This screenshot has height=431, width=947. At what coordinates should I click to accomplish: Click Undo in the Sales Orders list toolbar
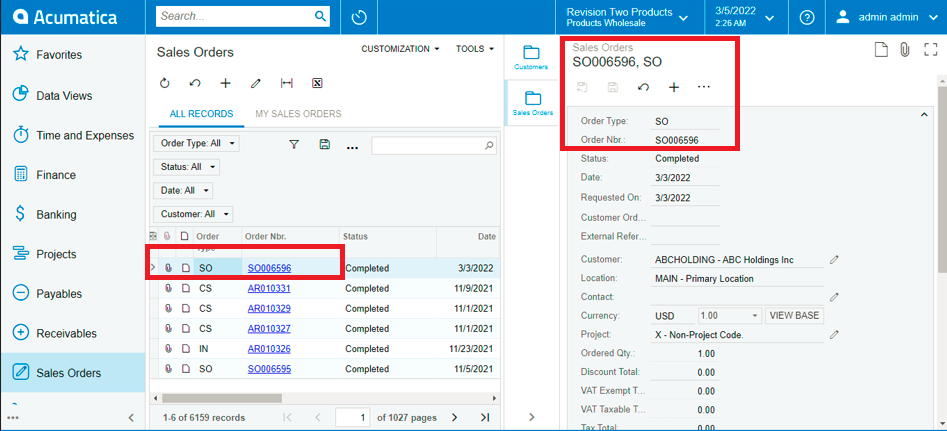click(194, 83)
